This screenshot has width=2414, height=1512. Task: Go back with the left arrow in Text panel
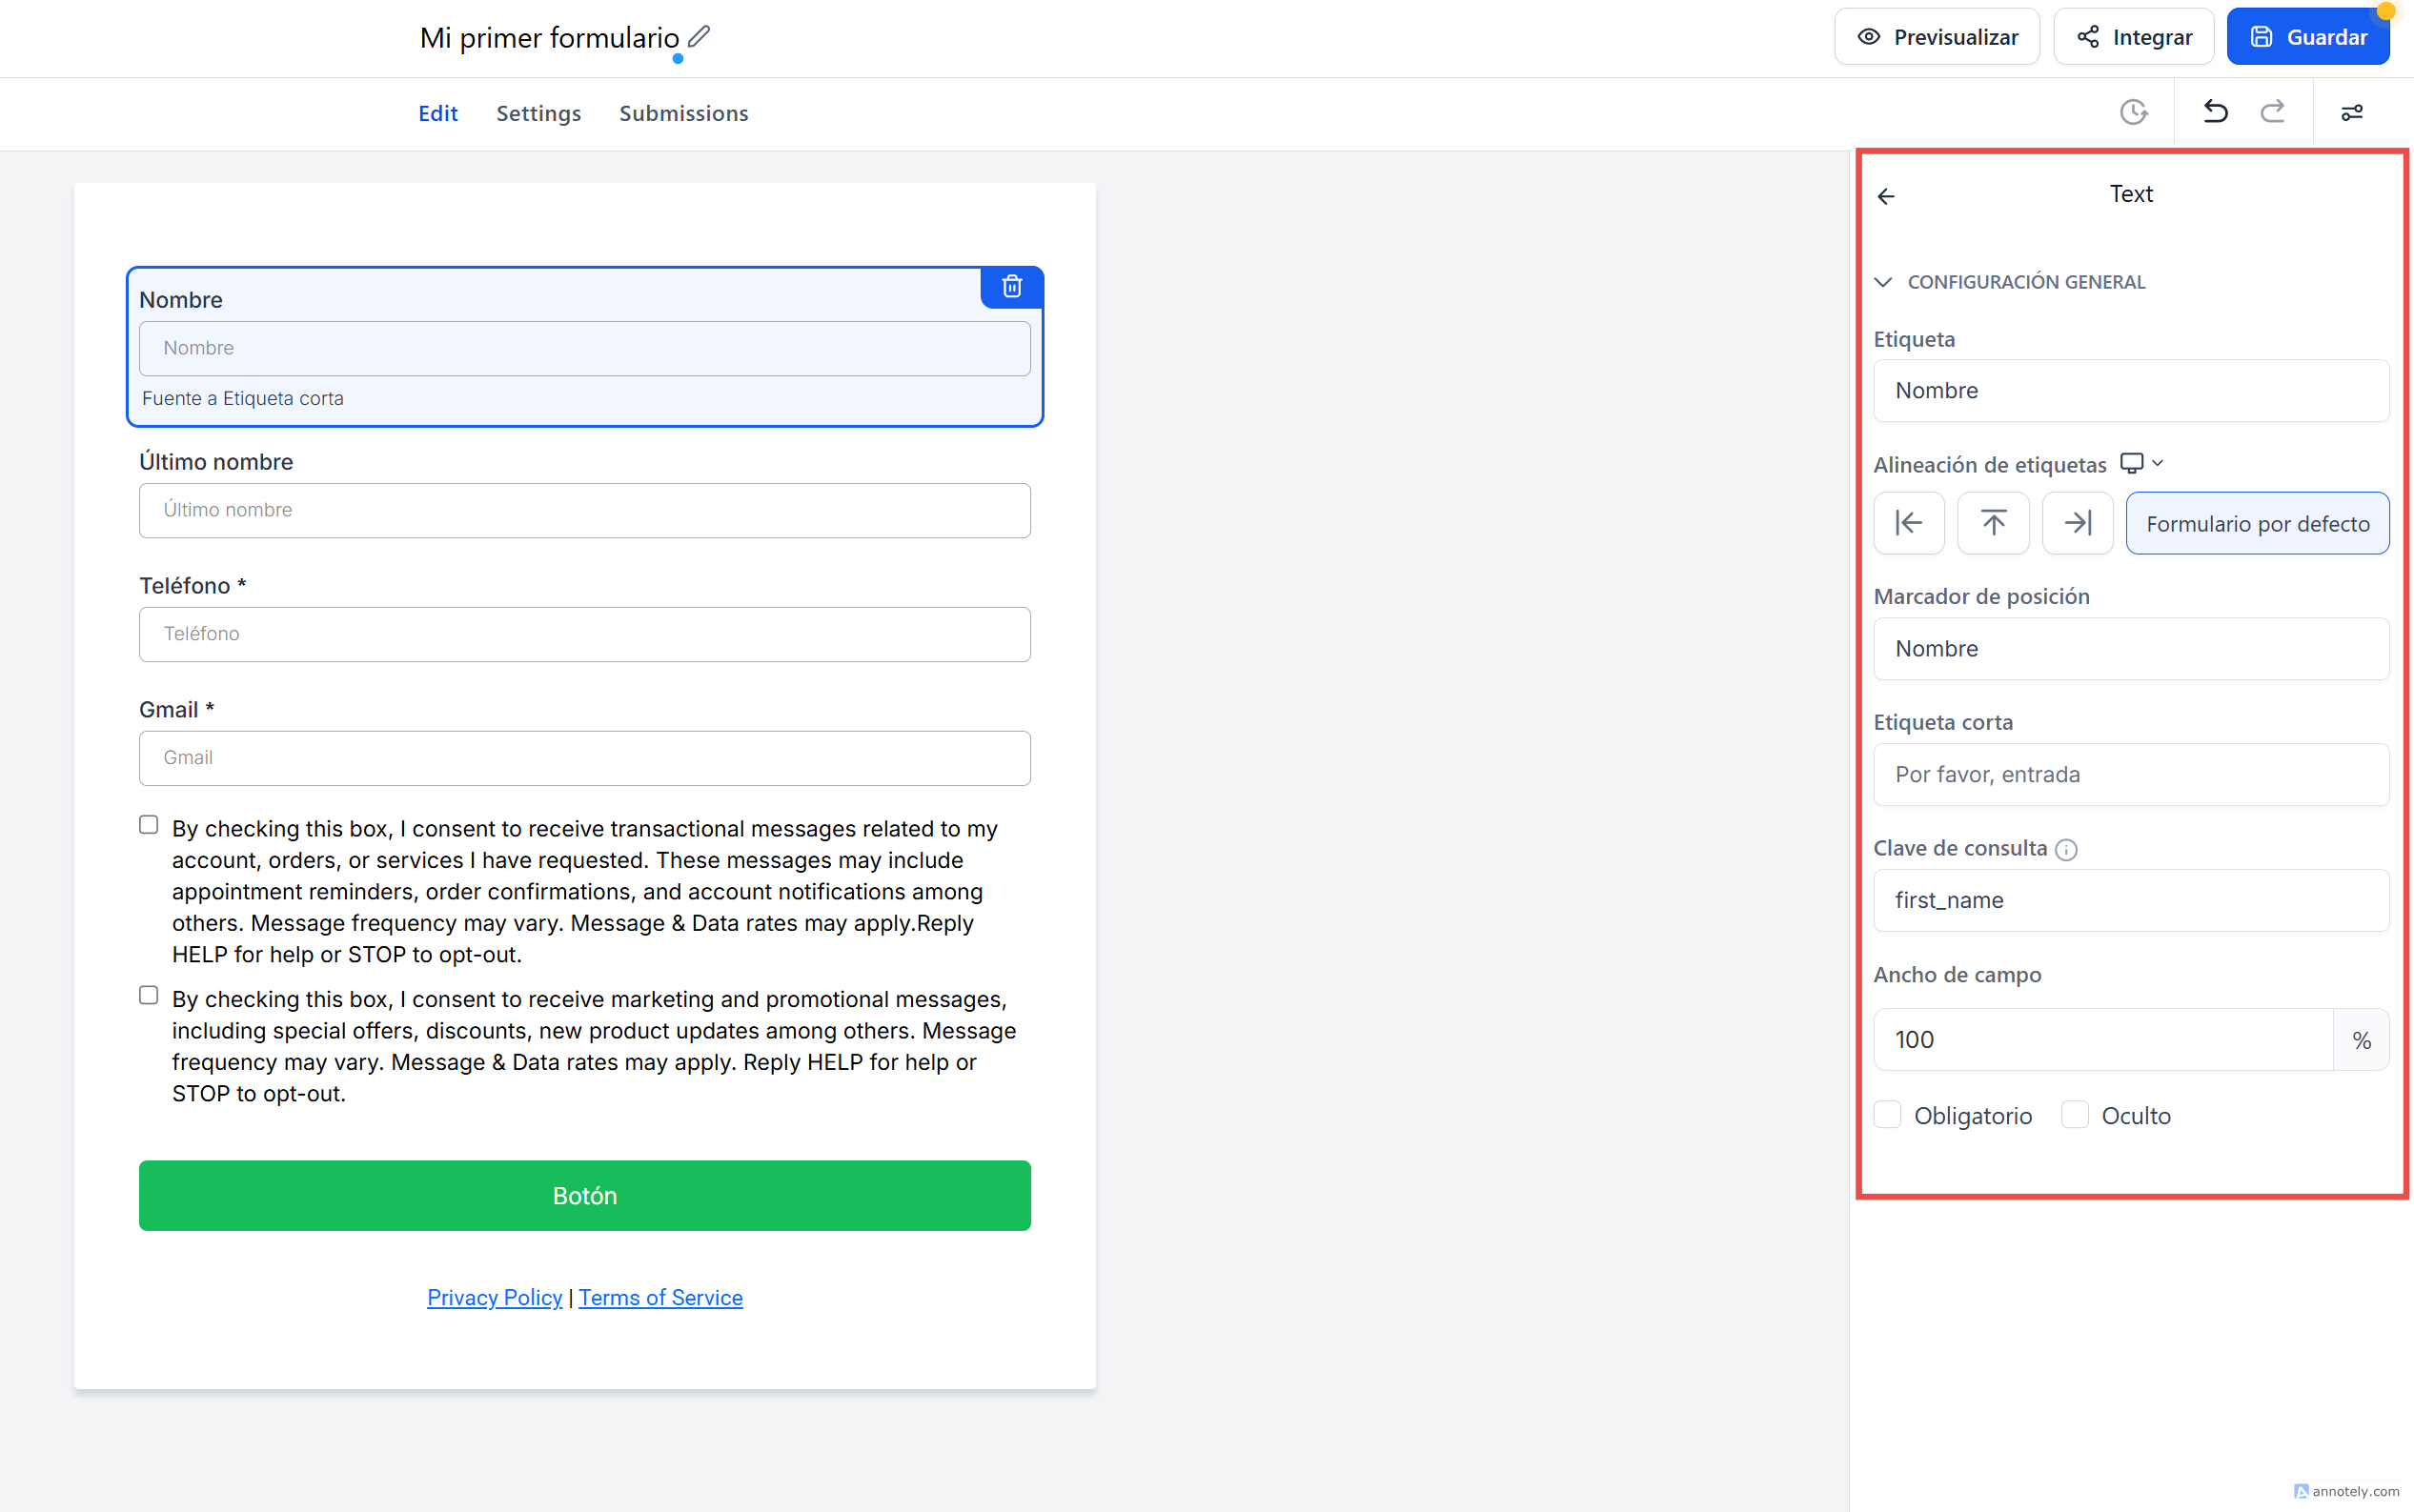(x=1886, y=196)
